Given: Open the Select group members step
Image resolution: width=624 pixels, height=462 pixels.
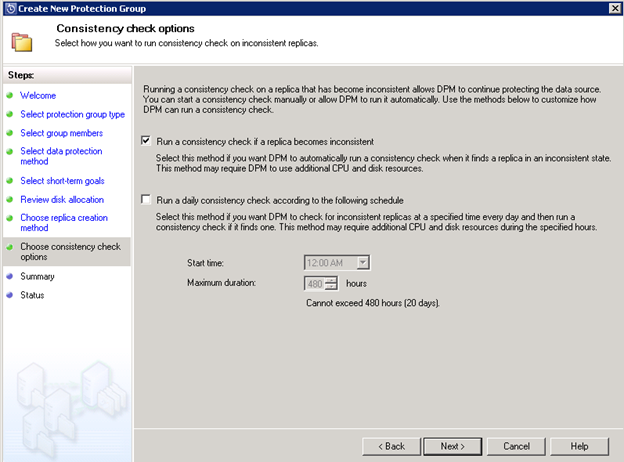Looking at the screenshot, I should click(x=62, y=133).
